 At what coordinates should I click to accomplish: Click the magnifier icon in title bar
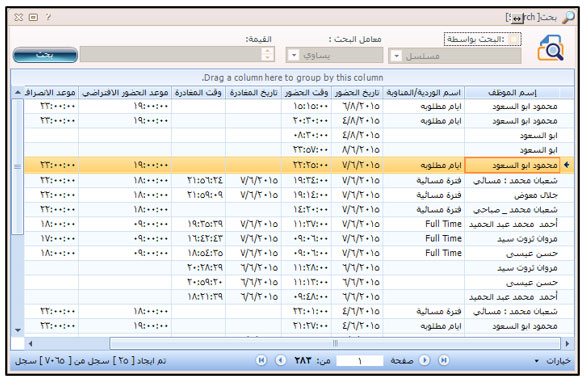click(568, 17)
